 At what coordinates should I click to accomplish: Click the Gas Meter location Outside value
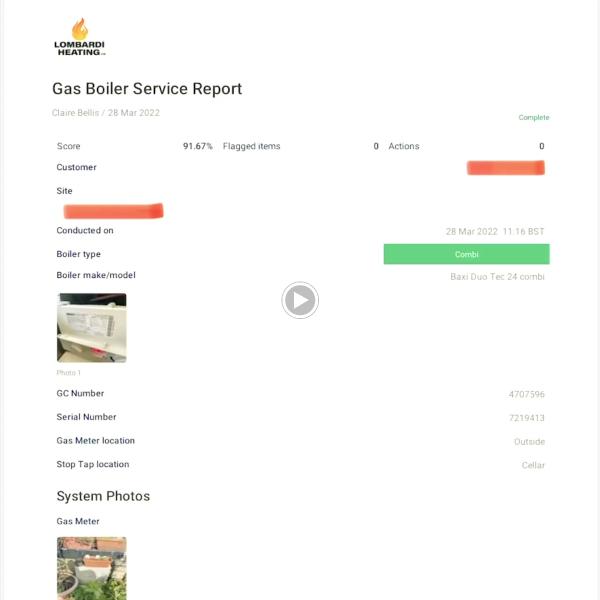529,441
